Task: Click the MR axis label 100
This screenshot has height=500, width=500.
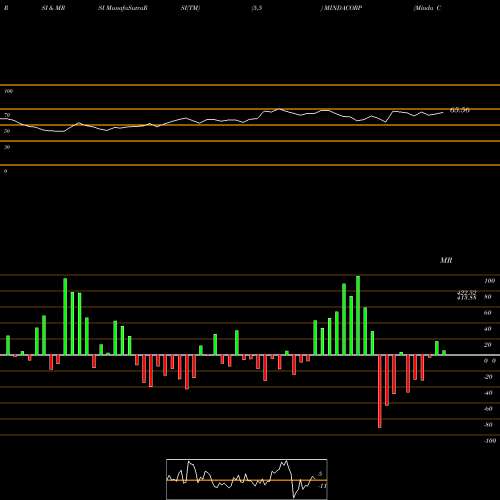Action: (489, 281)
